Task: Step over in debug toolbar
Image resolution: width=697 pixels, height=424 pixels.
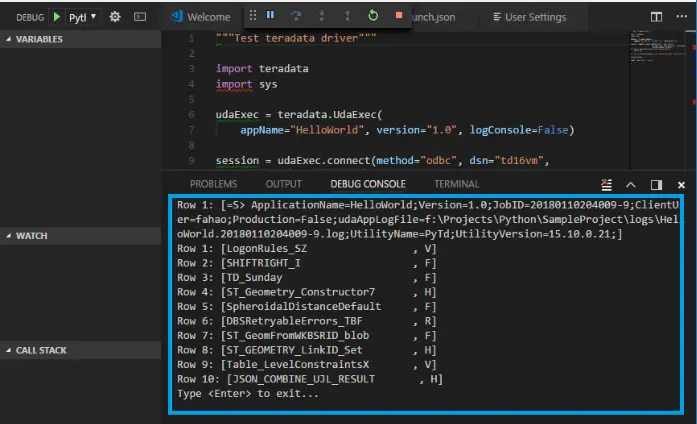Action: click(296, 16)
